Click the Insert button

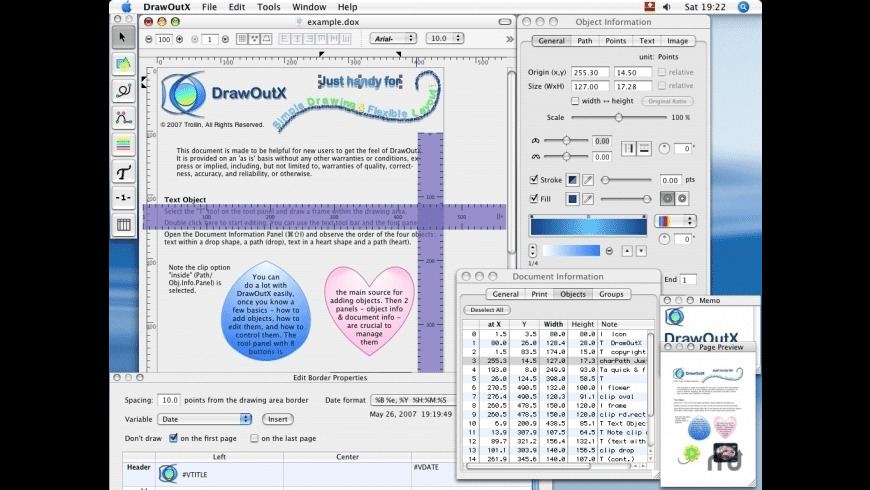point(277,419)
